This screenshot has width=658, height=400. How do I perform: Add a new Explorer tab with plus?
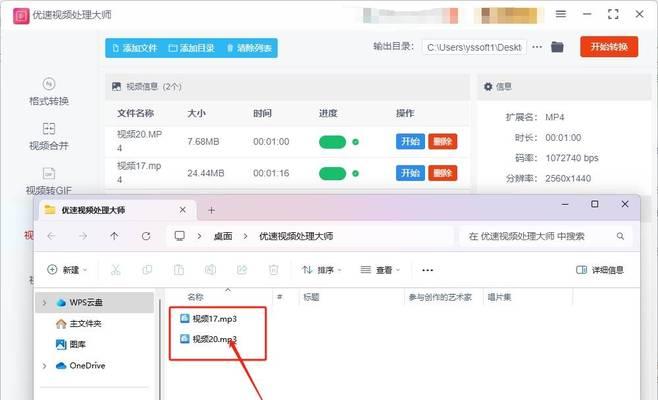(x=212, y=210)
